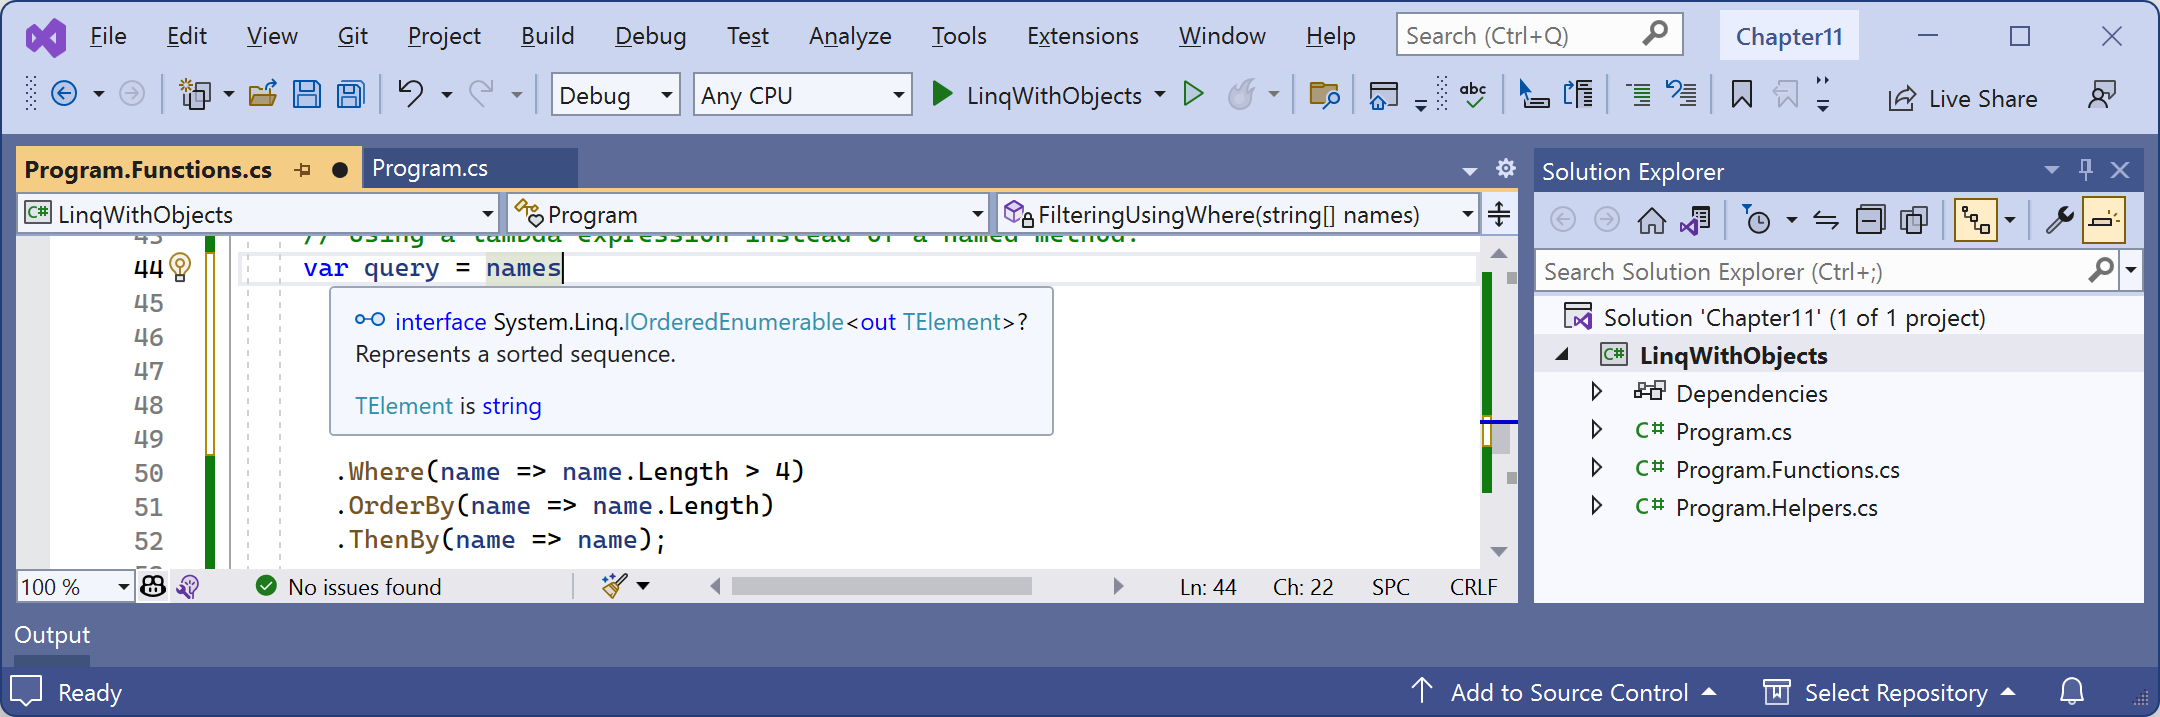This screenshot has width=2160, height=717.
Task: Open the File menu
Action: point(108,36)
